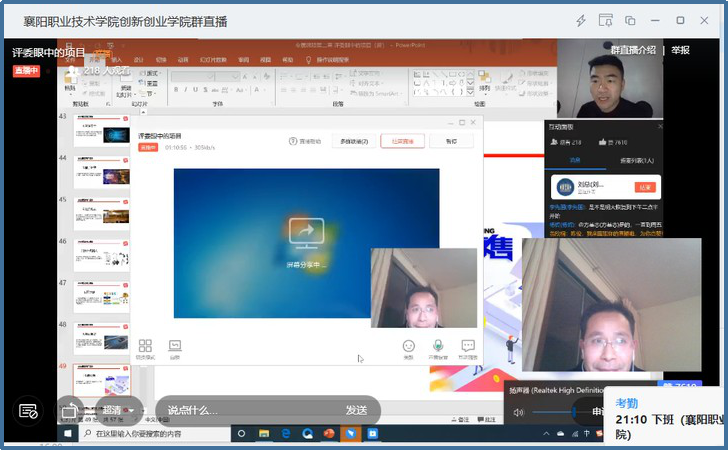
Task: Select slide 44 thumbnail in PowerPoint
Action: [102, 172]
